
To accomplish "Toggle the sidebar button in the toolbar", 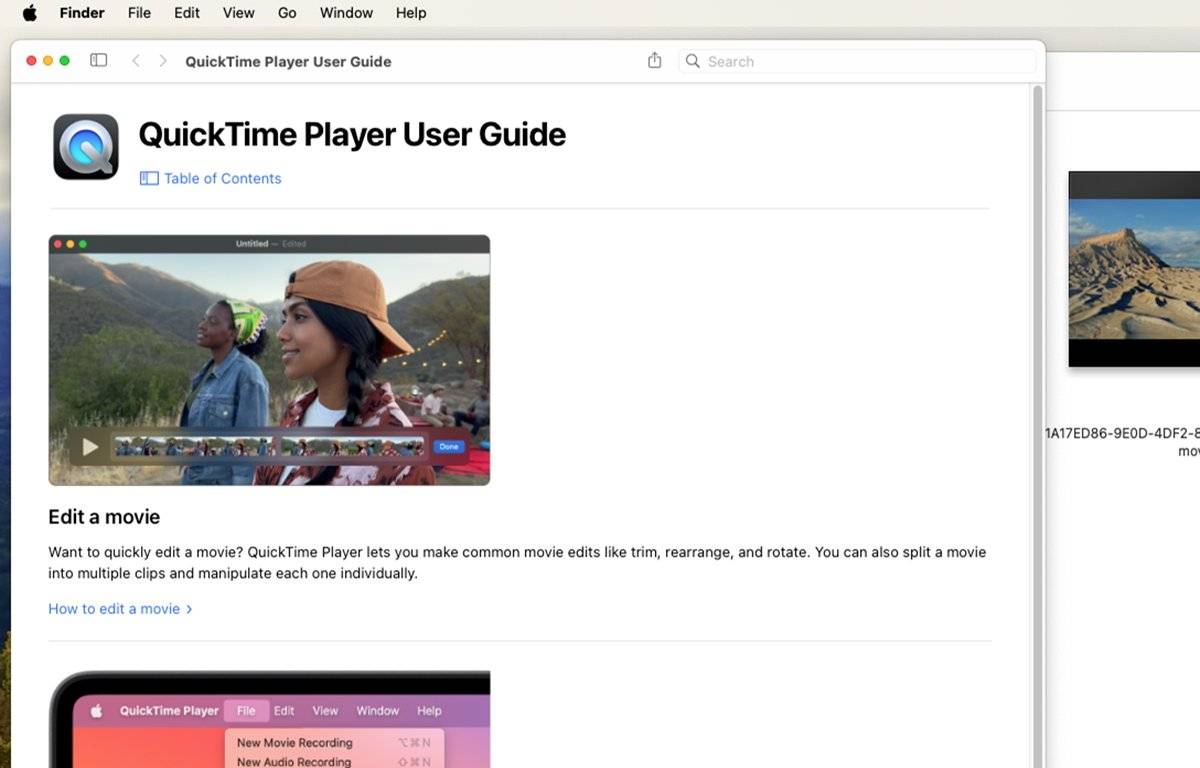I will click(98, 61).
